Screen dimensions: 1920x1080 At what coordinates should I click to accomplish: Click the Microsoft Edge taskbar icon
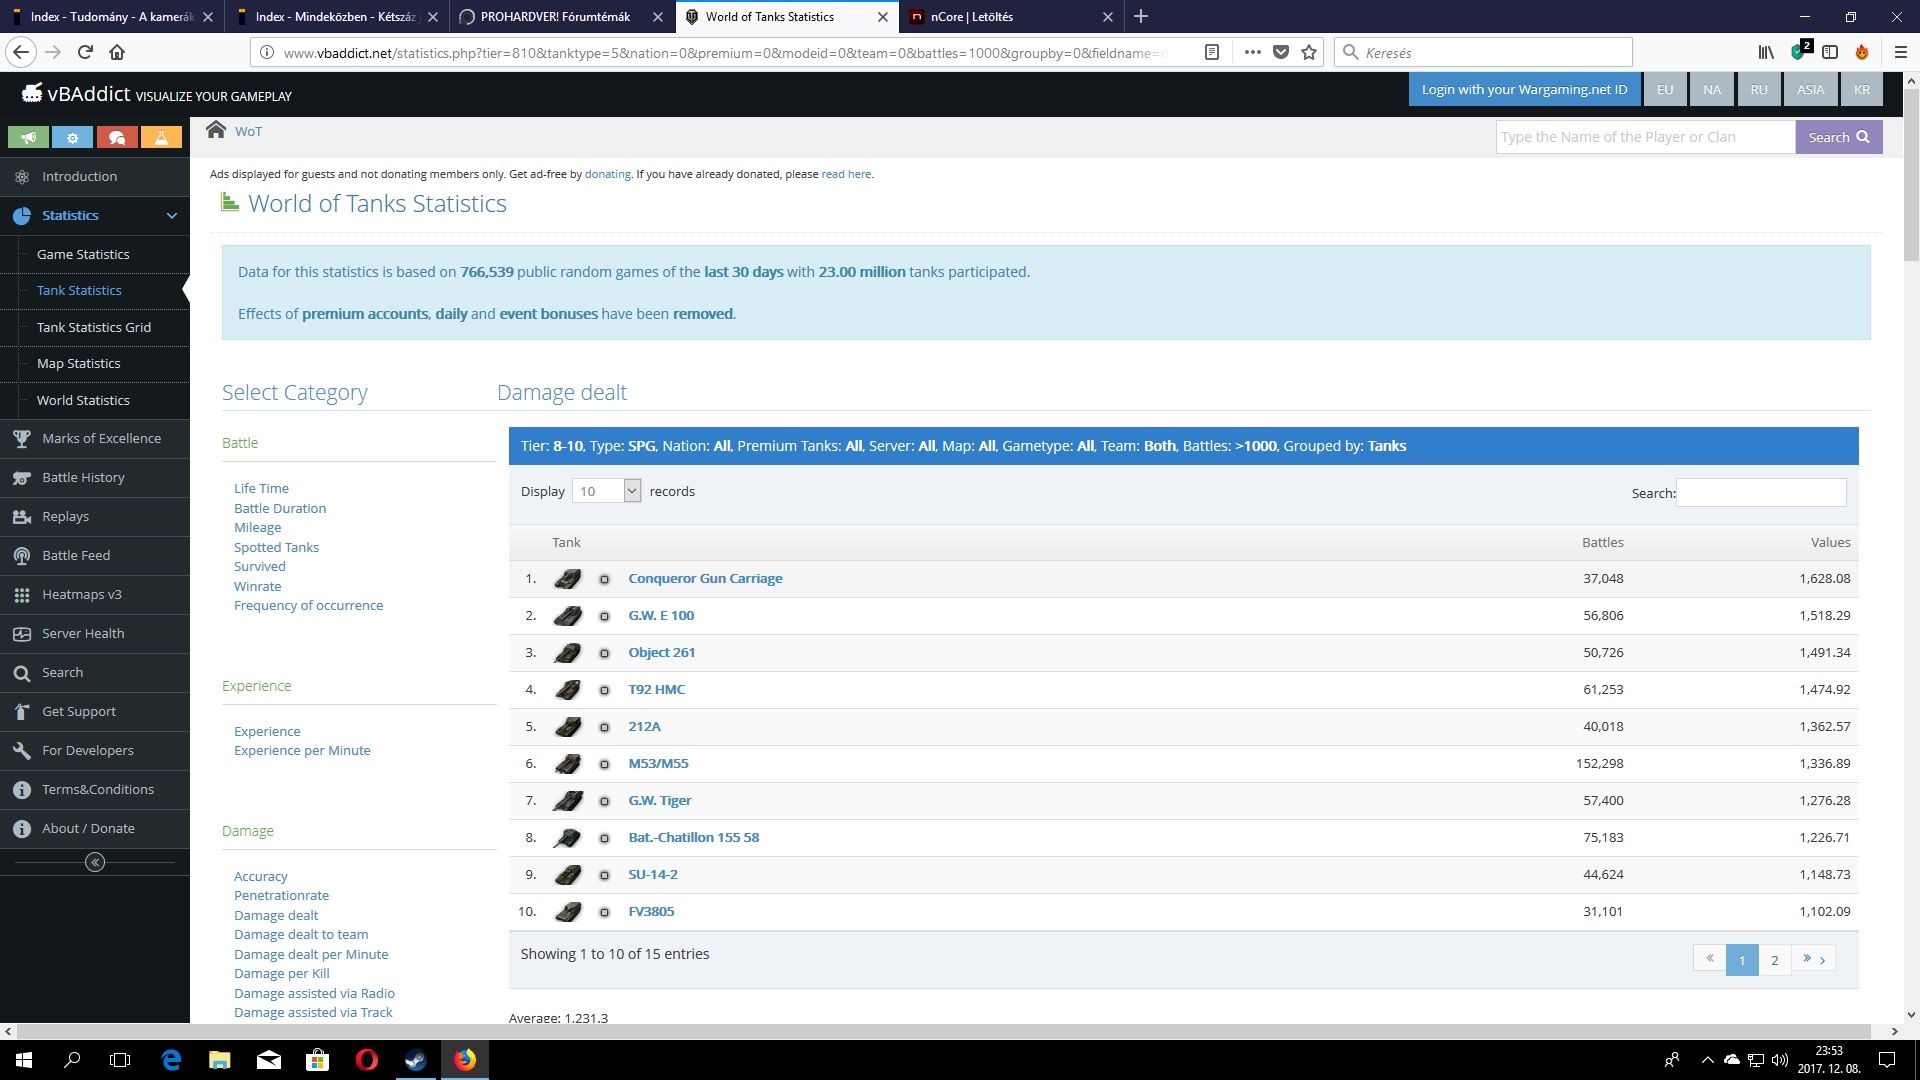pos(171,1060)
